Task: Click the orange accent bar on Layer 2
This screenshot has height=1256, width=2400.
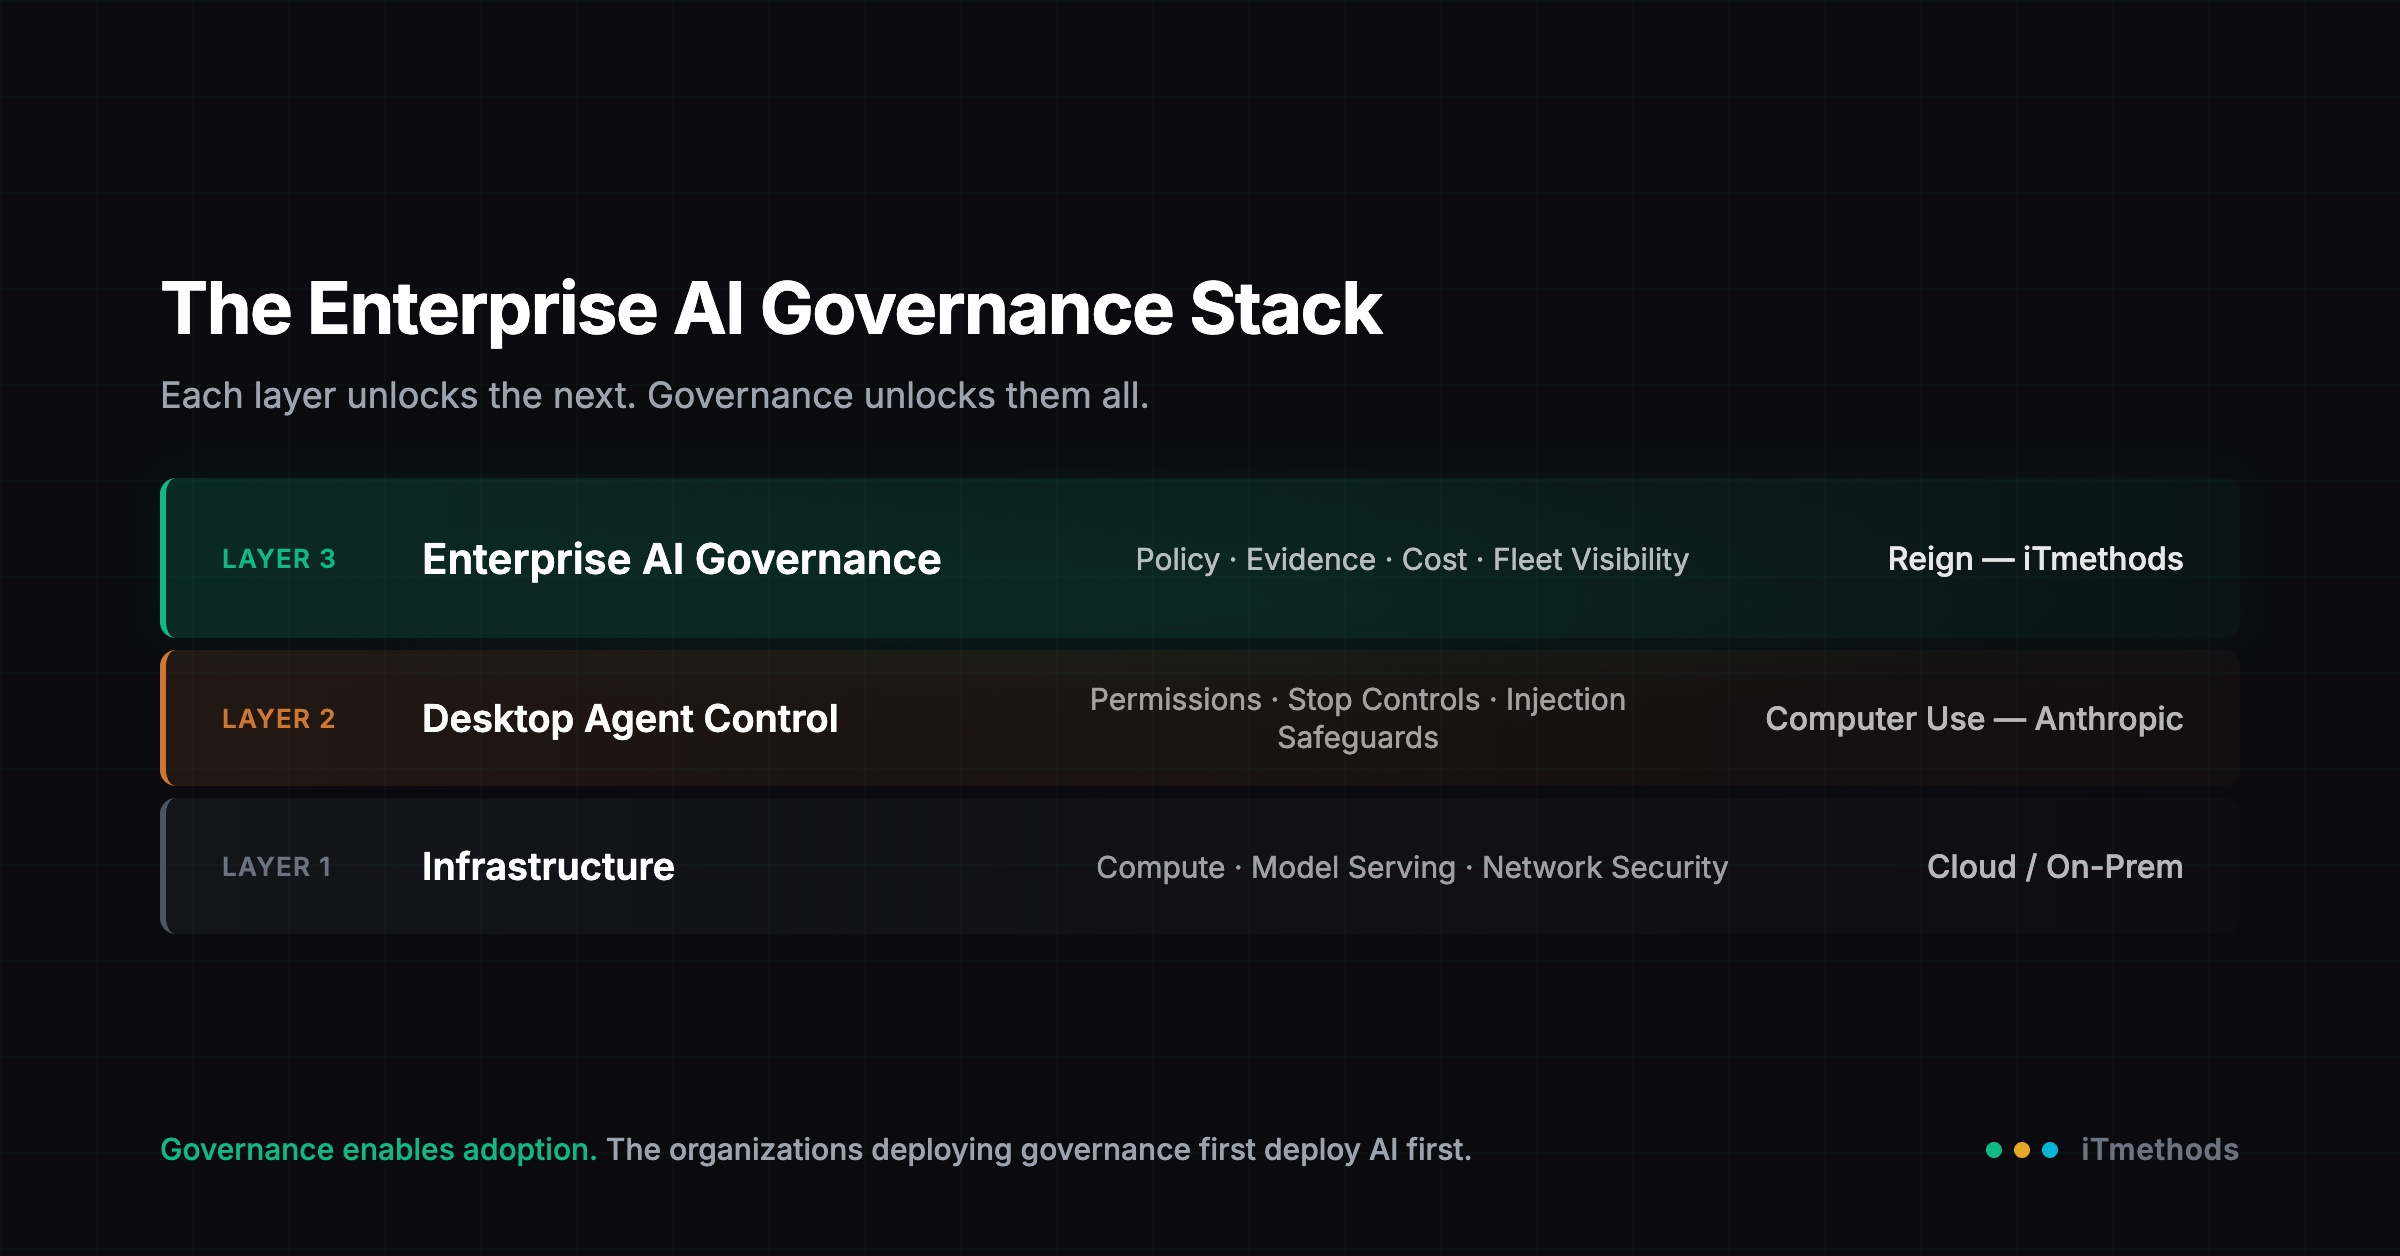Action: click(166, 718)
